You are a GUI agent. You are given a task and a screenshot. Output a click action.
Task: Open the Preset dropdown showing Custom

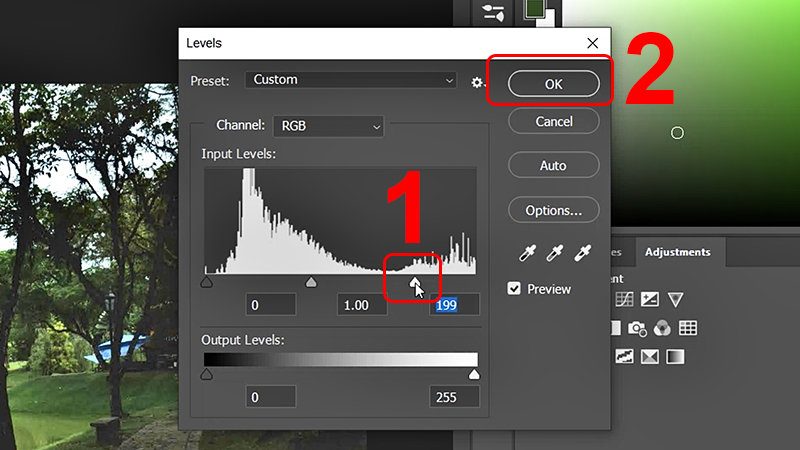pyautogui.click(x=352, y=80)
